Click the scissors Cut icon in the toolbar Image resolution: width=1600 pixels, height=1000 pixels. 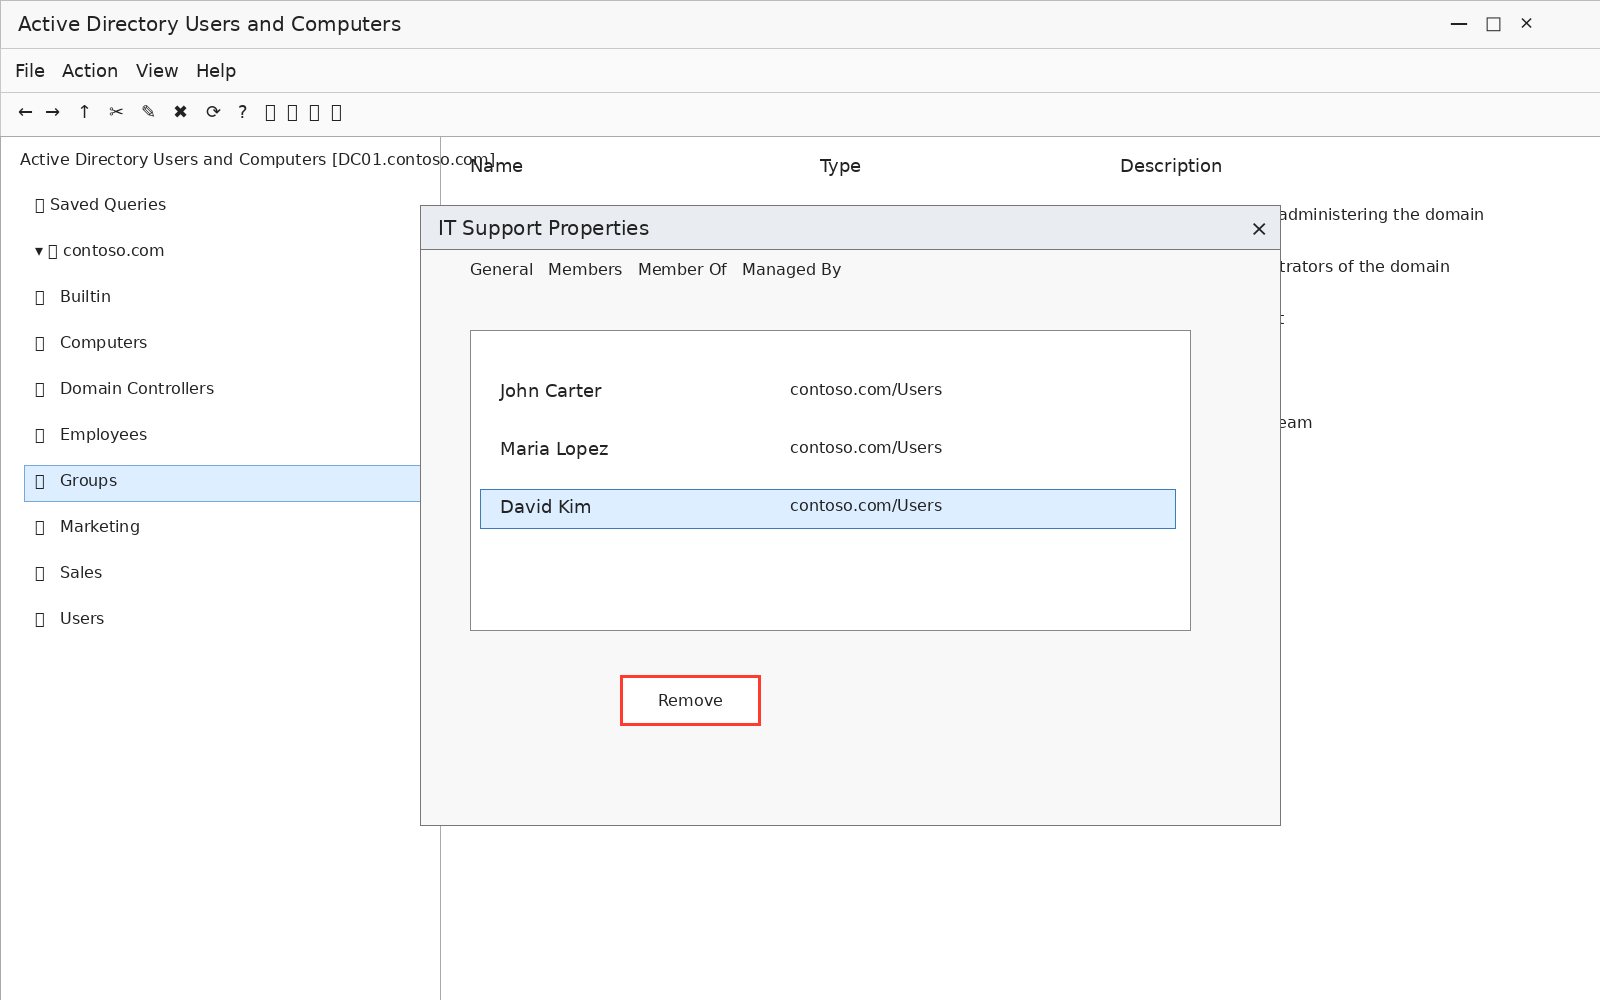pyautogui.click(x=116, y=112)
